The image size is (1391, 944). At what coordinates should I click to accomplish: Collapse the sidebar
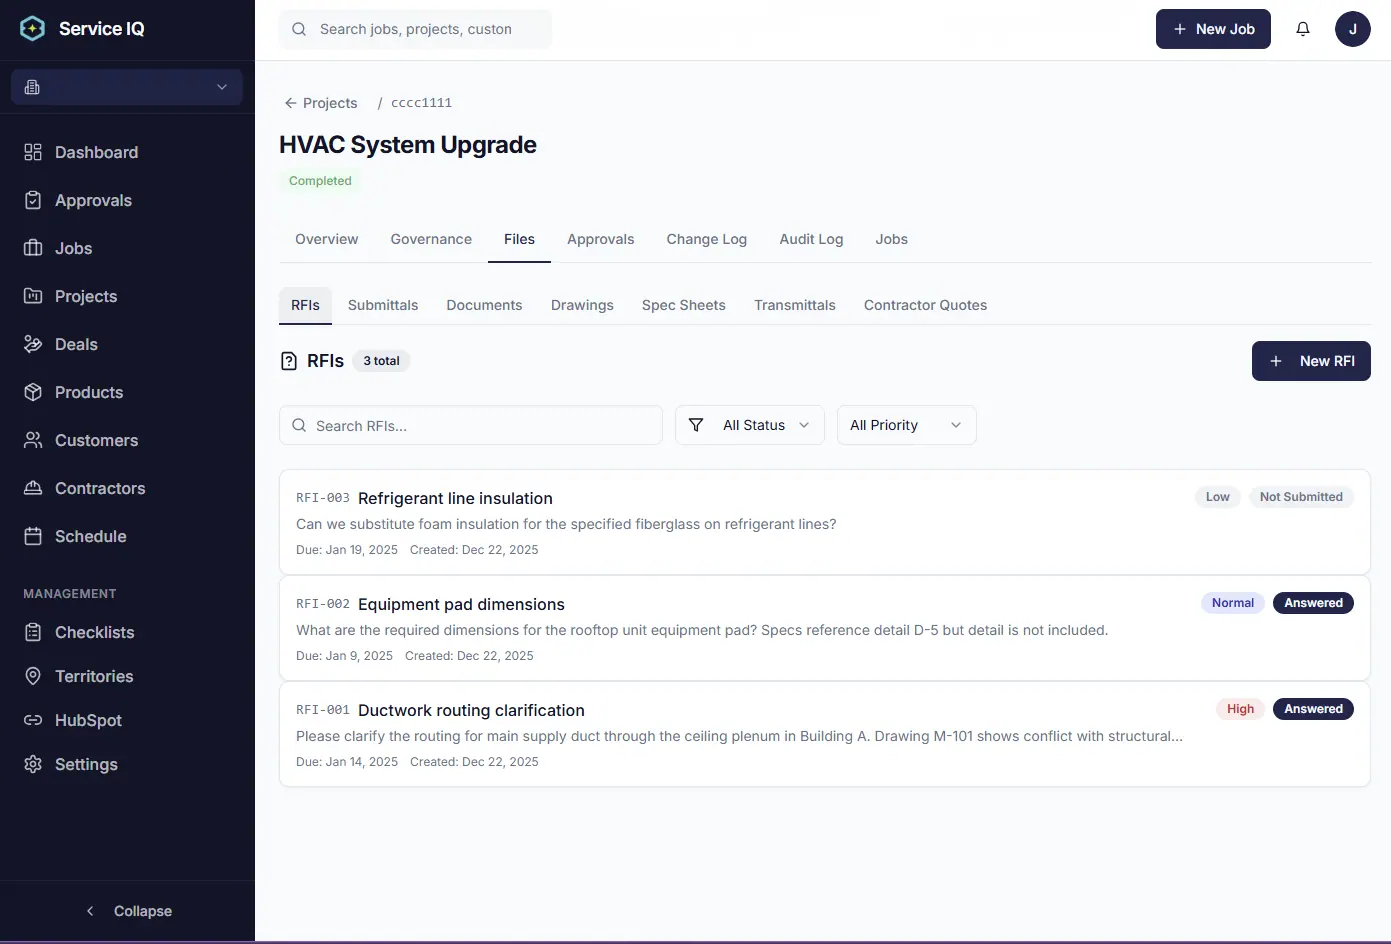point(128,911)
